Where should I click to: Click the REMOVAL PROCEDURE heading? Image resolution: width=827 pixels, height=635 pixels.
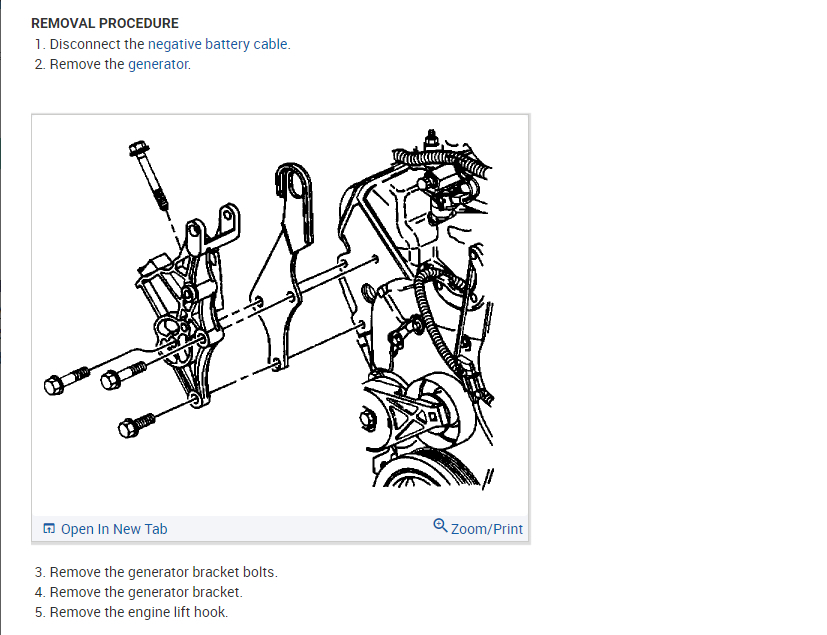(105, 24)
